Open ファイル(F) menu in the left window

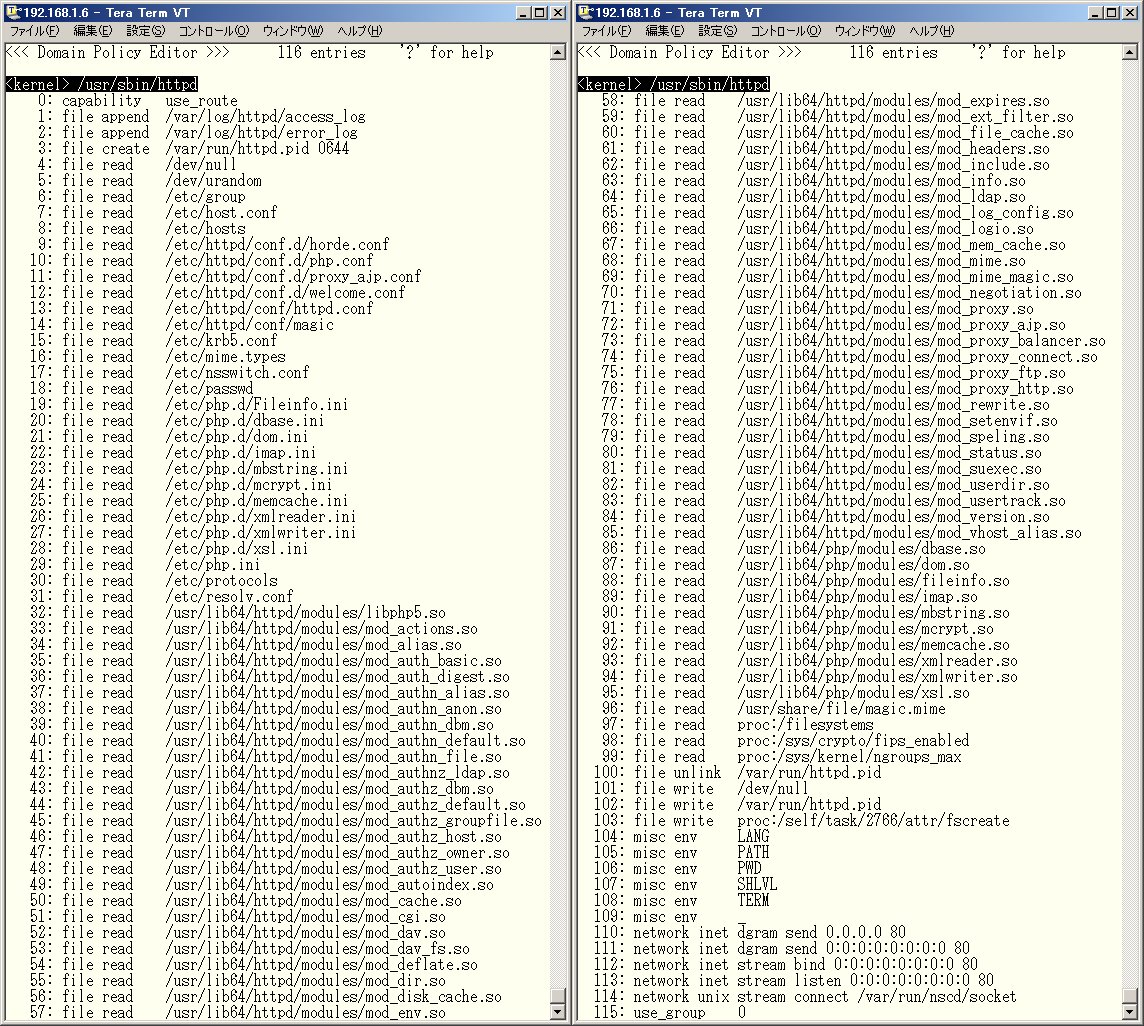click(x=35, y=31)
